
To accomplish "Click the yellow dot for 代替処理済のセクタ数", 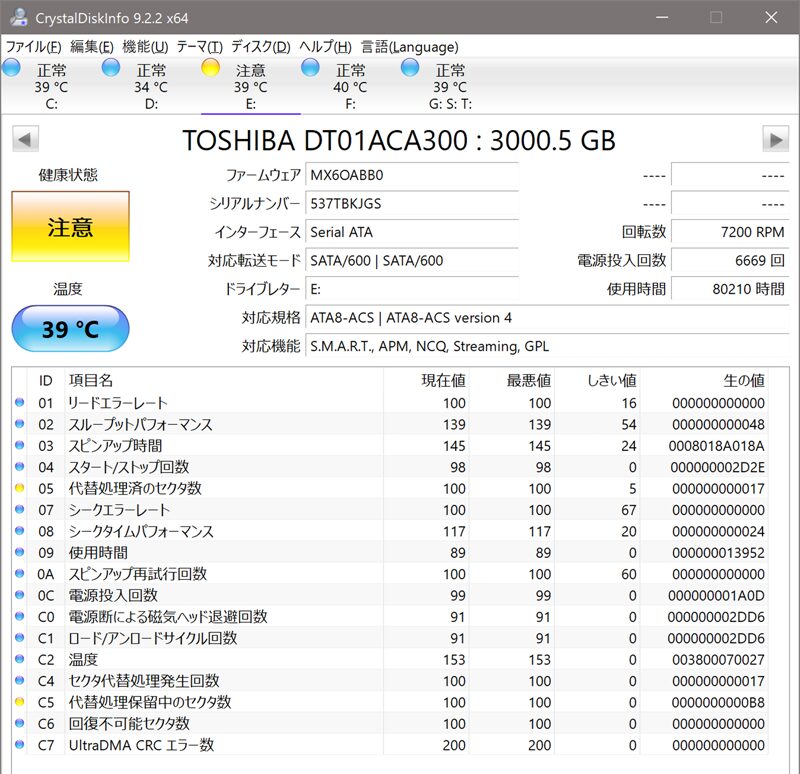I will click(19, 488).
